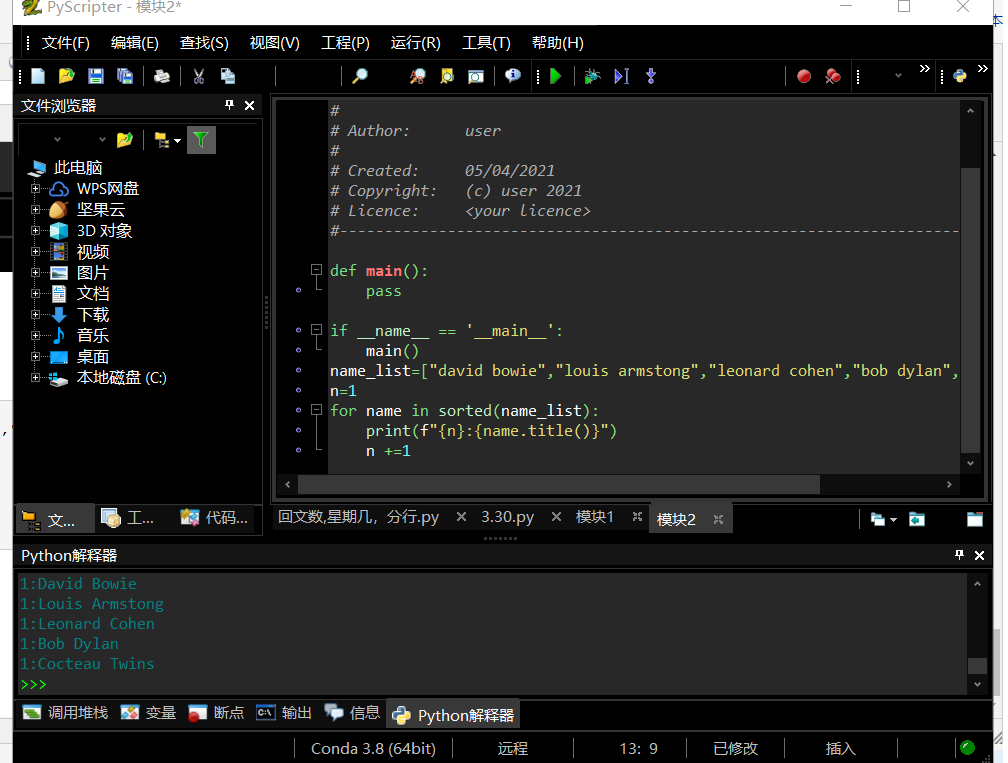Viewport: 1008px width, 763px height.
Task: Expand the 3D 对象 tree node
Action: tap(35, 231)
